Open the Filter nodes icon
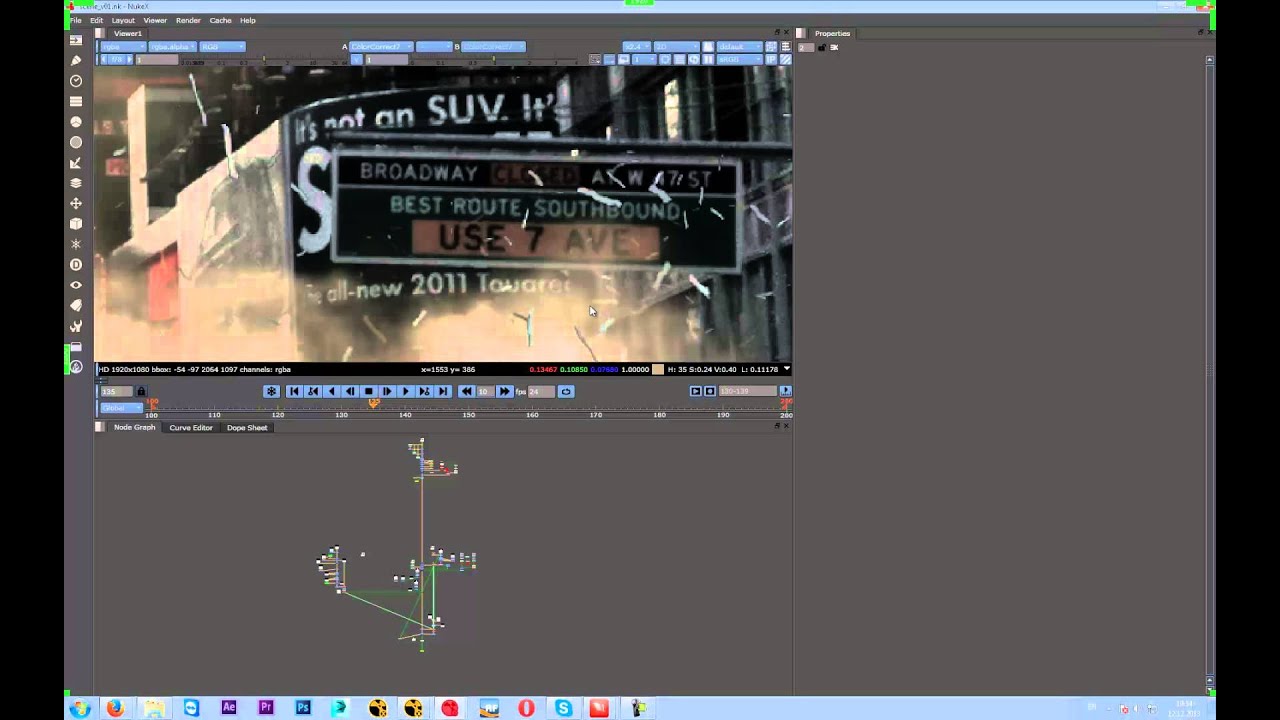 pos(76,142)
